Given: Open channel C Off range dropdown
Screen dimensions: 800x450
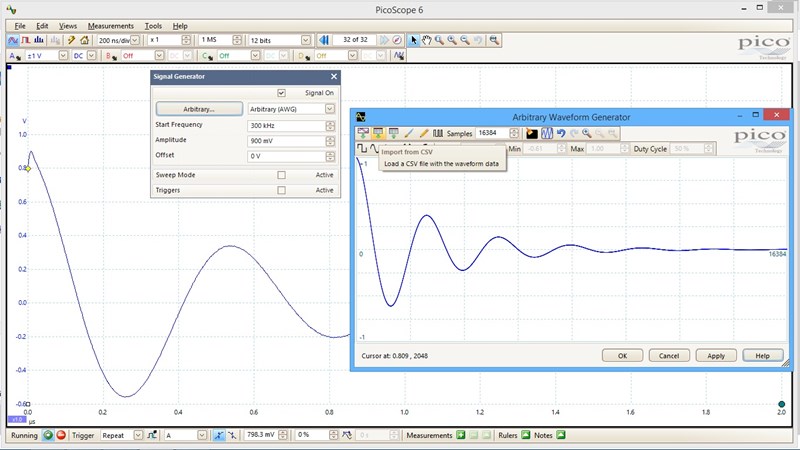Looking at the screenshot, I should (x=255, y=55).
